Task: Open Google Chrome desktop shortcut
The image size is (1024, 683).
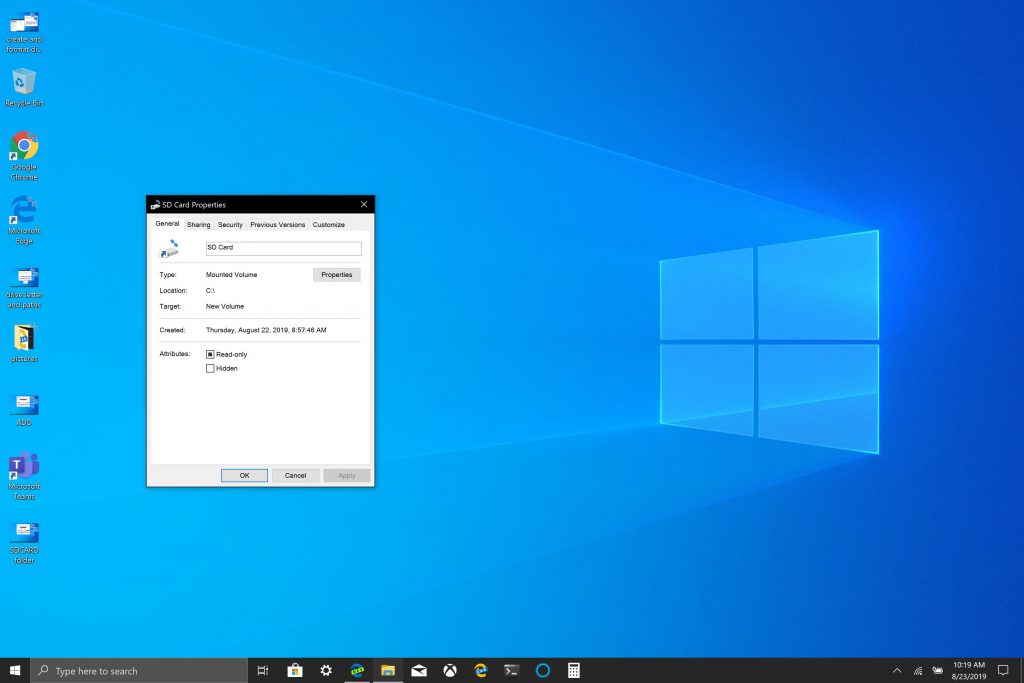Action: pyautogui.click(x=24, y=147)
